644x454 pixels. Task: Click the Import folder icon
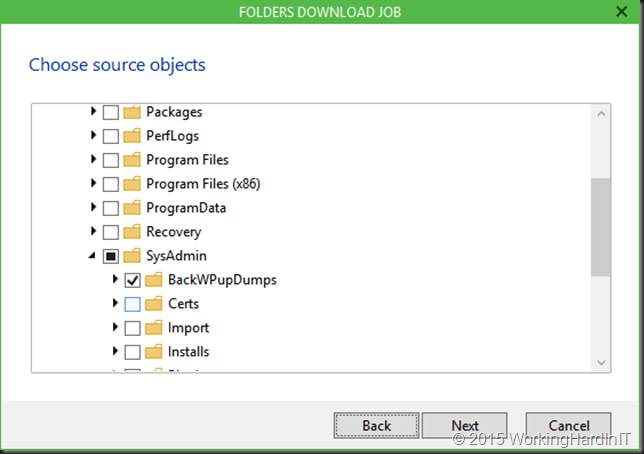click(154, 327)
